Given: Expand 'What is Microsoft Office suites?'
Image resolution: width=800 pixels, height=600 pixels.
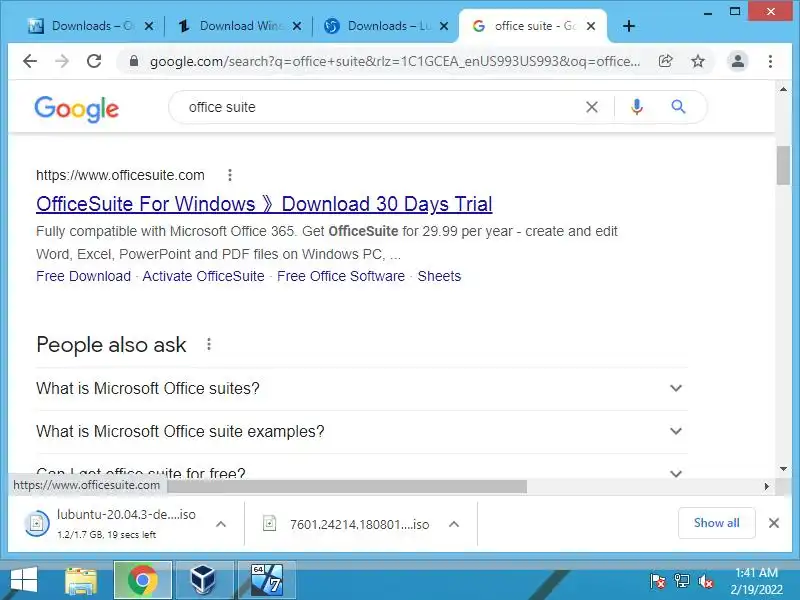Looking at the screenshot, I should point(362,389).
